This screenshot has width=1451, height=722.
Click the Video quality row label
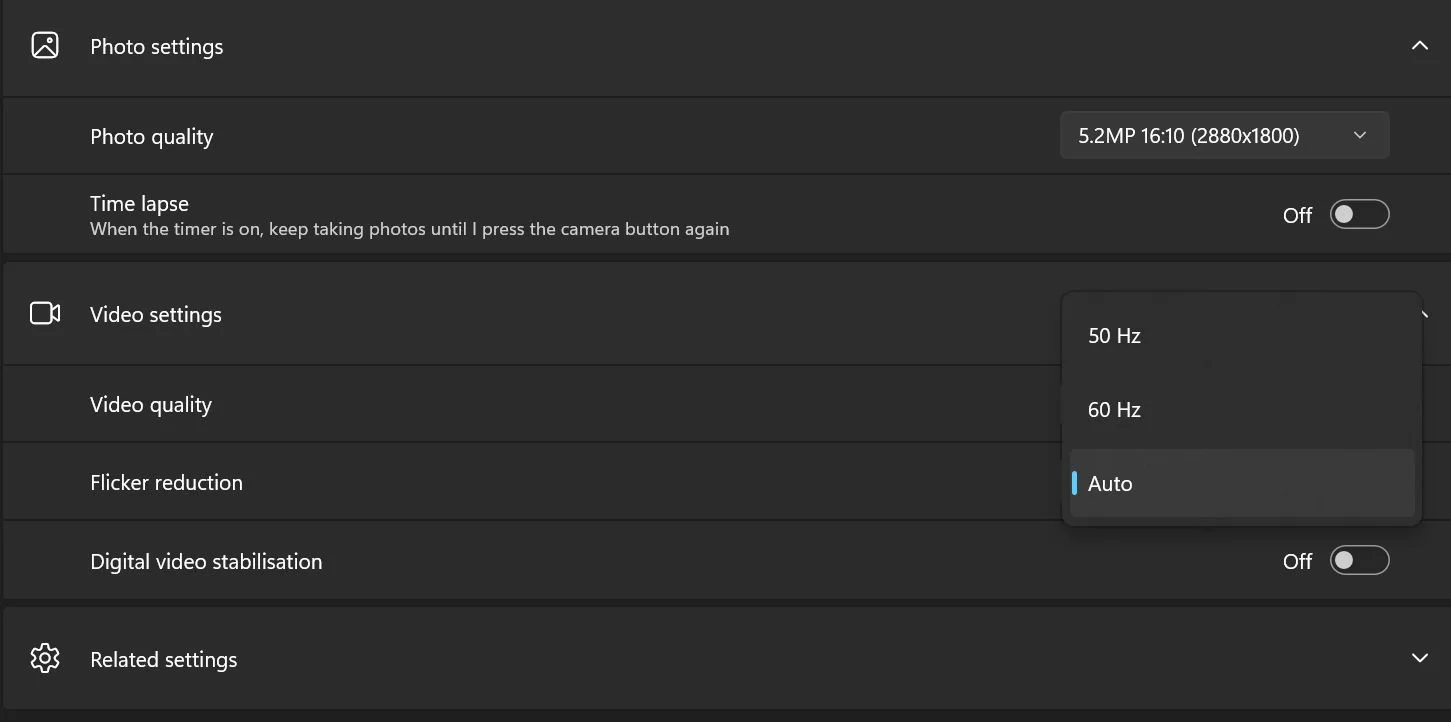coord(151,405)
